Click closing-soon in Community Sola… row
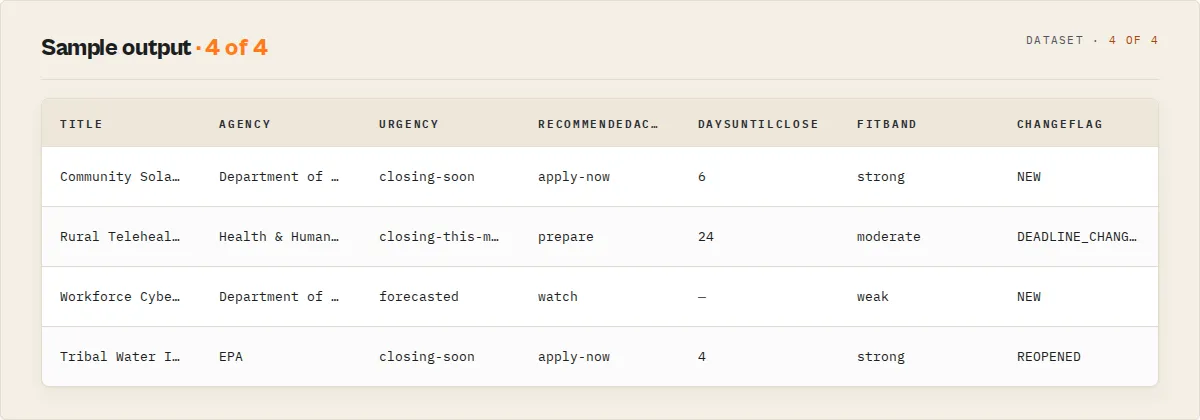The image size is (1200, 420). coord(427,177)
